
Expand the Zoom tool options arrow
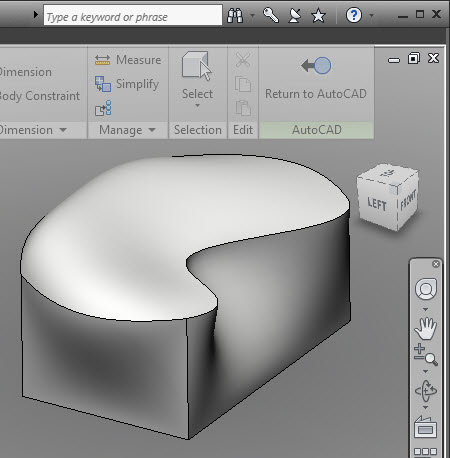tap(426, 371)
